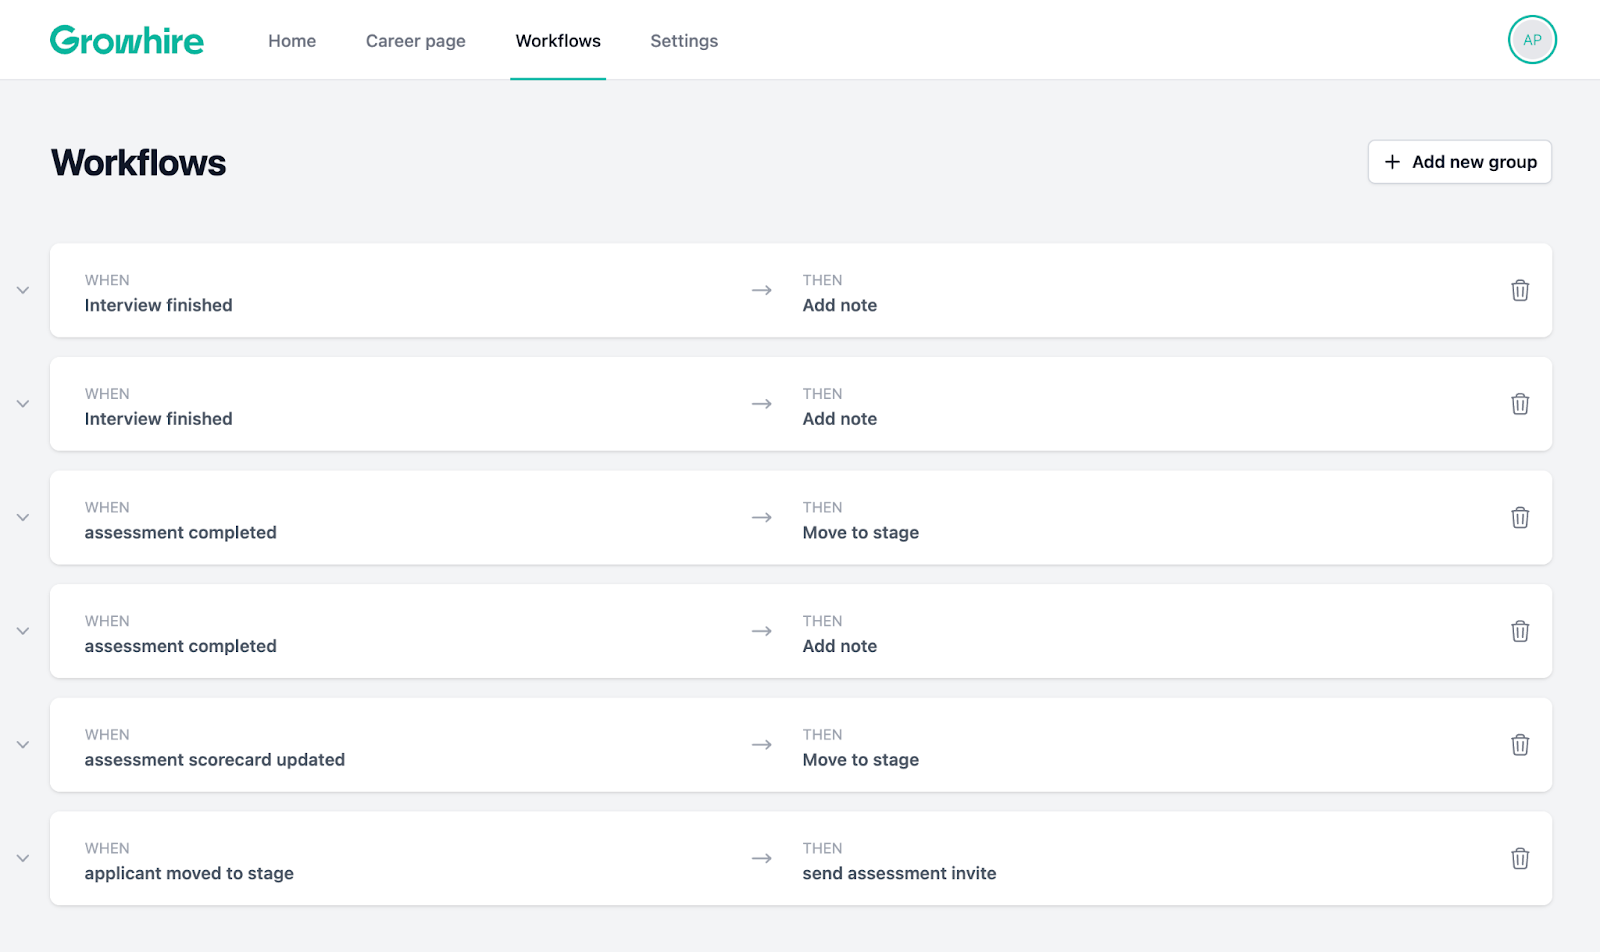Click the 'applicant moved to stage' trigger text

point(189,874)
